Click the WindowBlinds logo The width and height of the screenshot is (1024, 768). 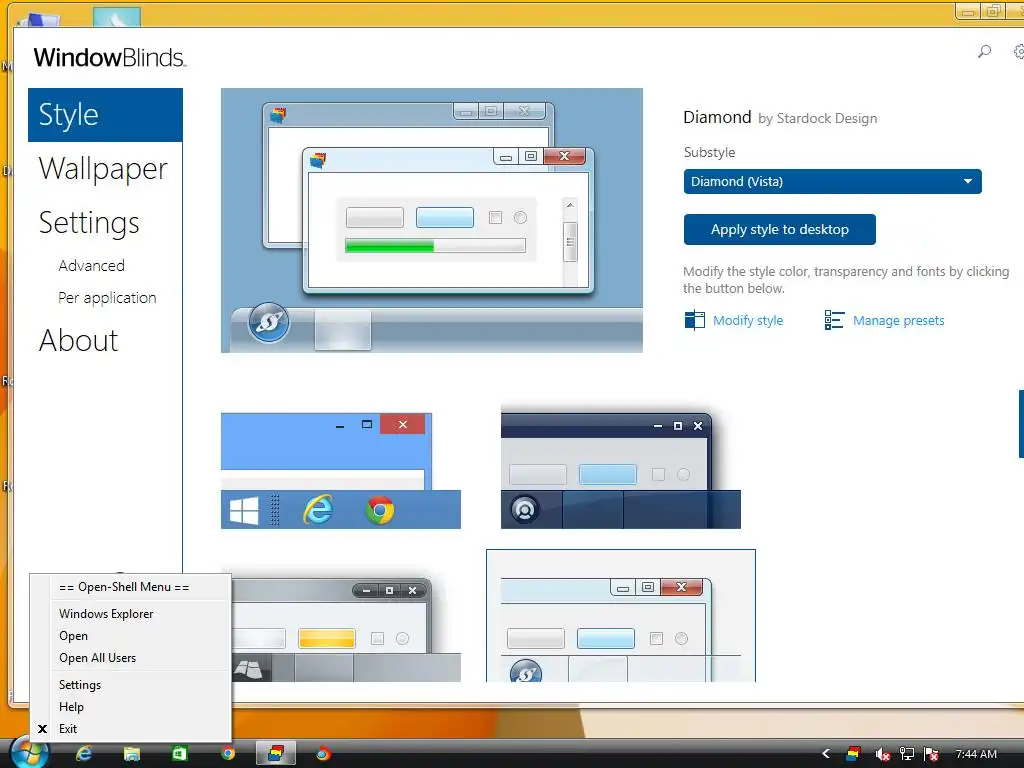tap(110, 57)
